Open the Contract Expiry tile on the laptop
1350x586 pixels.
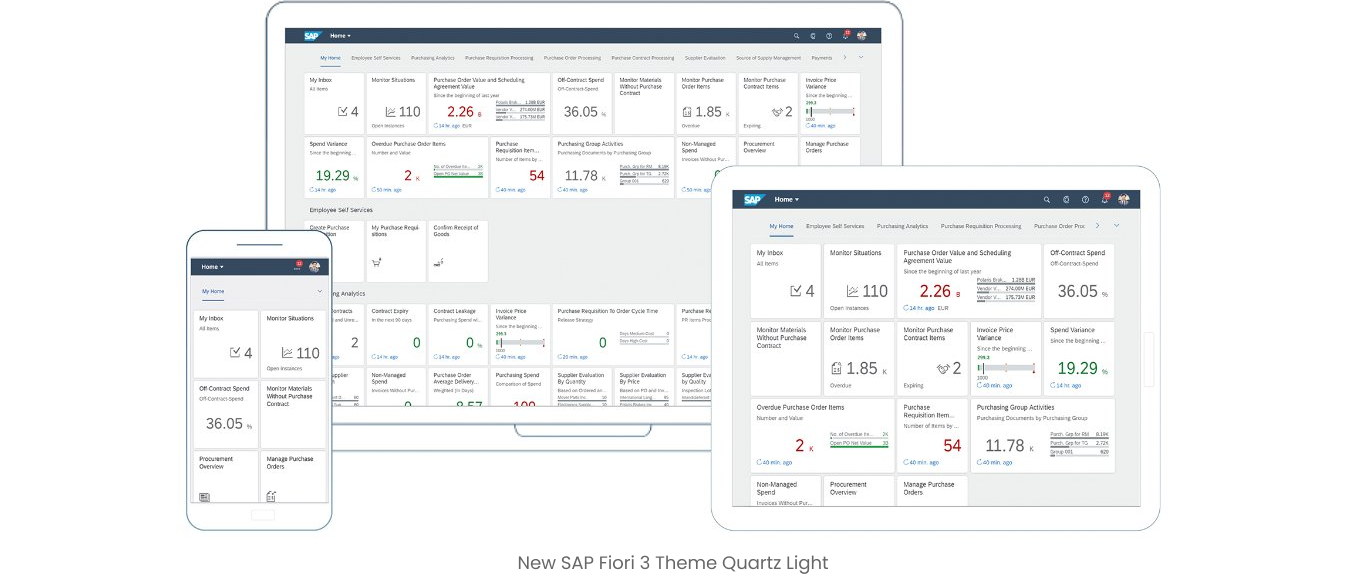point(397,333)
